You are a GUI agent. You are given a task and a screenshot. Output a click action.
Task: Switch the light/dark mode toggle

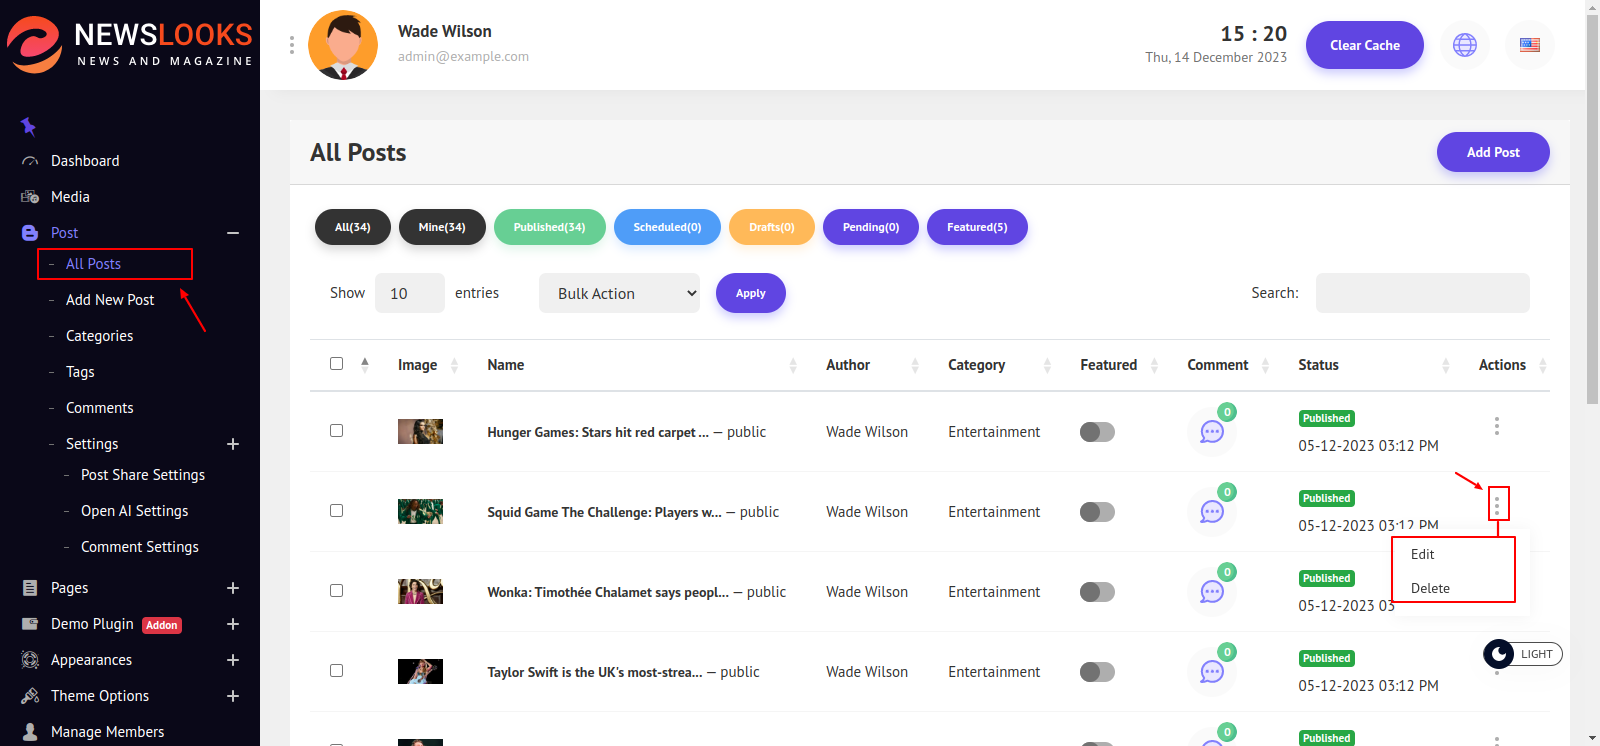click(1522, 654)
